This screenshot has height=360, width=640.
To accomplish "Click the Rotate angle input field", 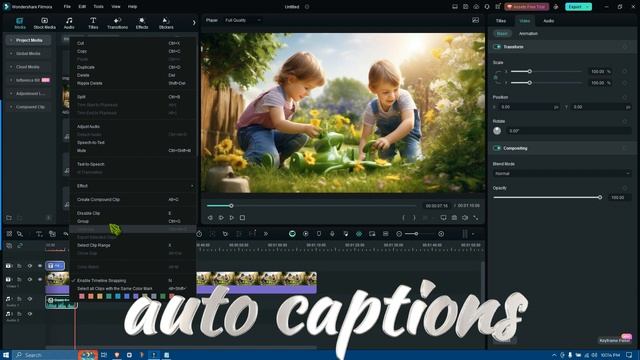I will click(x=569, y=131).
